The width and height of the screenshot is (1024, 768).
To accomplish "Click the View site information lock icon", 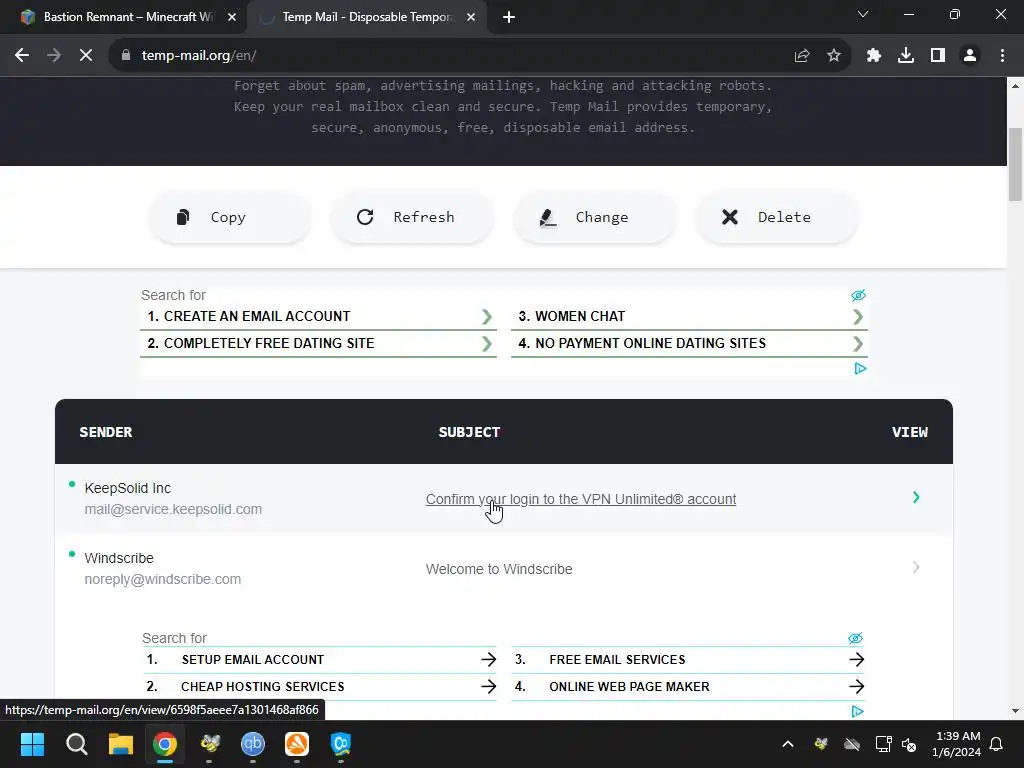I will [x=126, y=56].
